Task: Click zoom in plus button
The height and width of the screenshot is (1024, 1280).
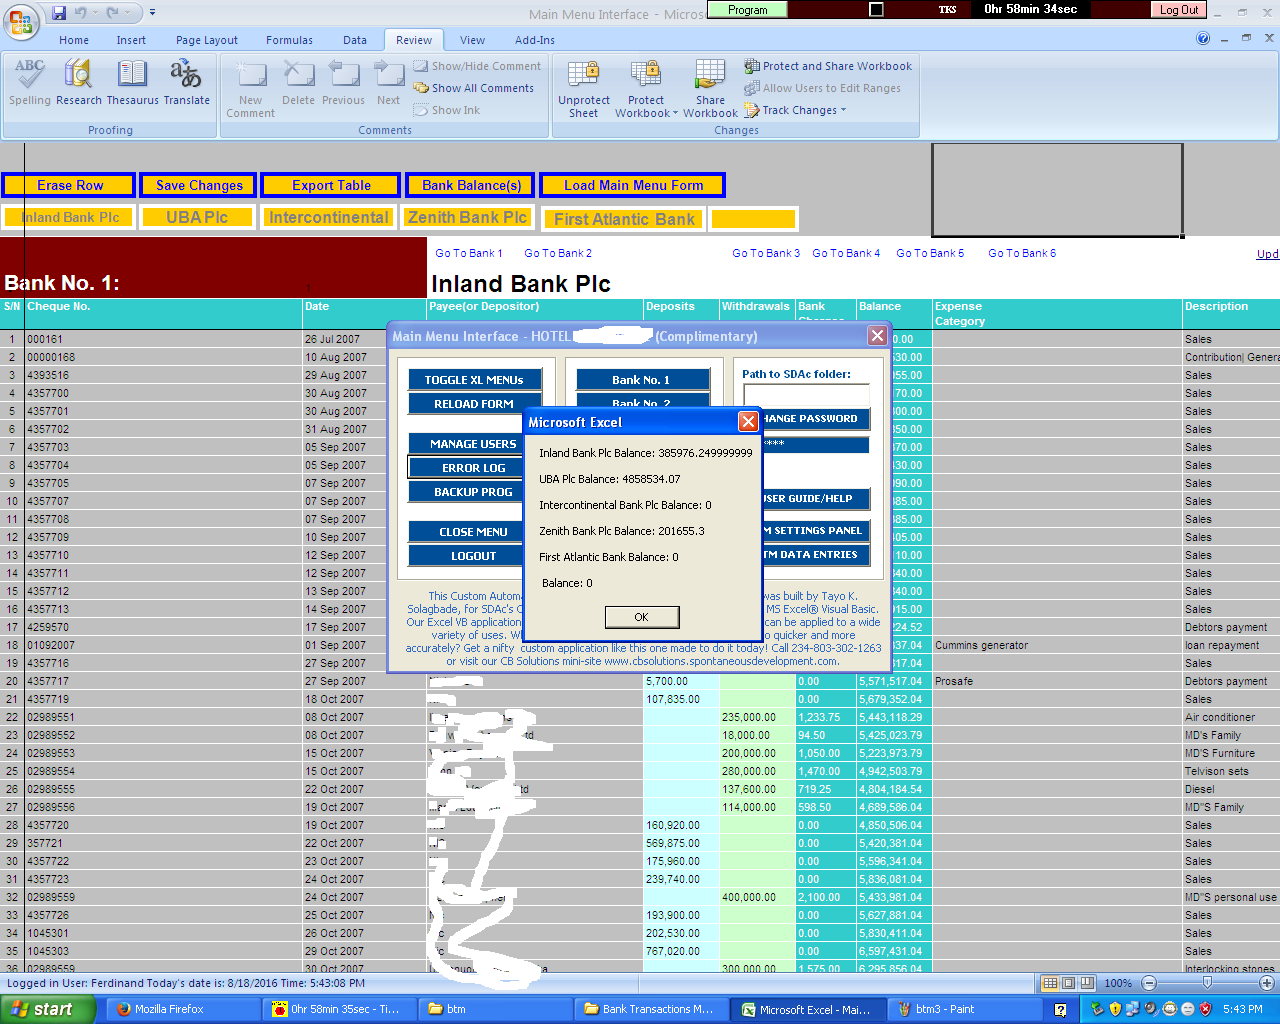Action: 1266,983
